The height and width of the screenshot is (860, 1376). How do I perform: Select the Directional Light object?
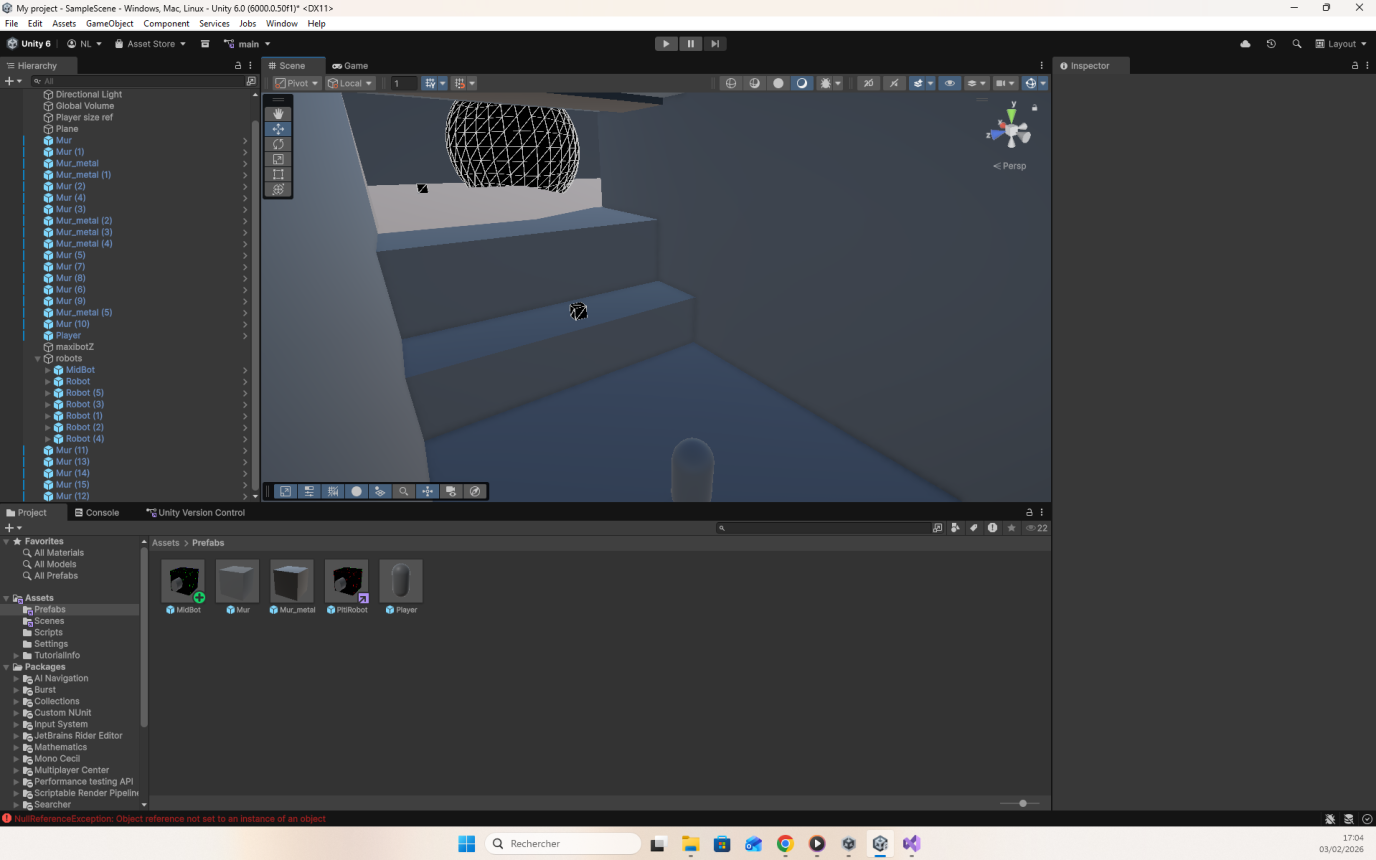click(x=89, y=95)
